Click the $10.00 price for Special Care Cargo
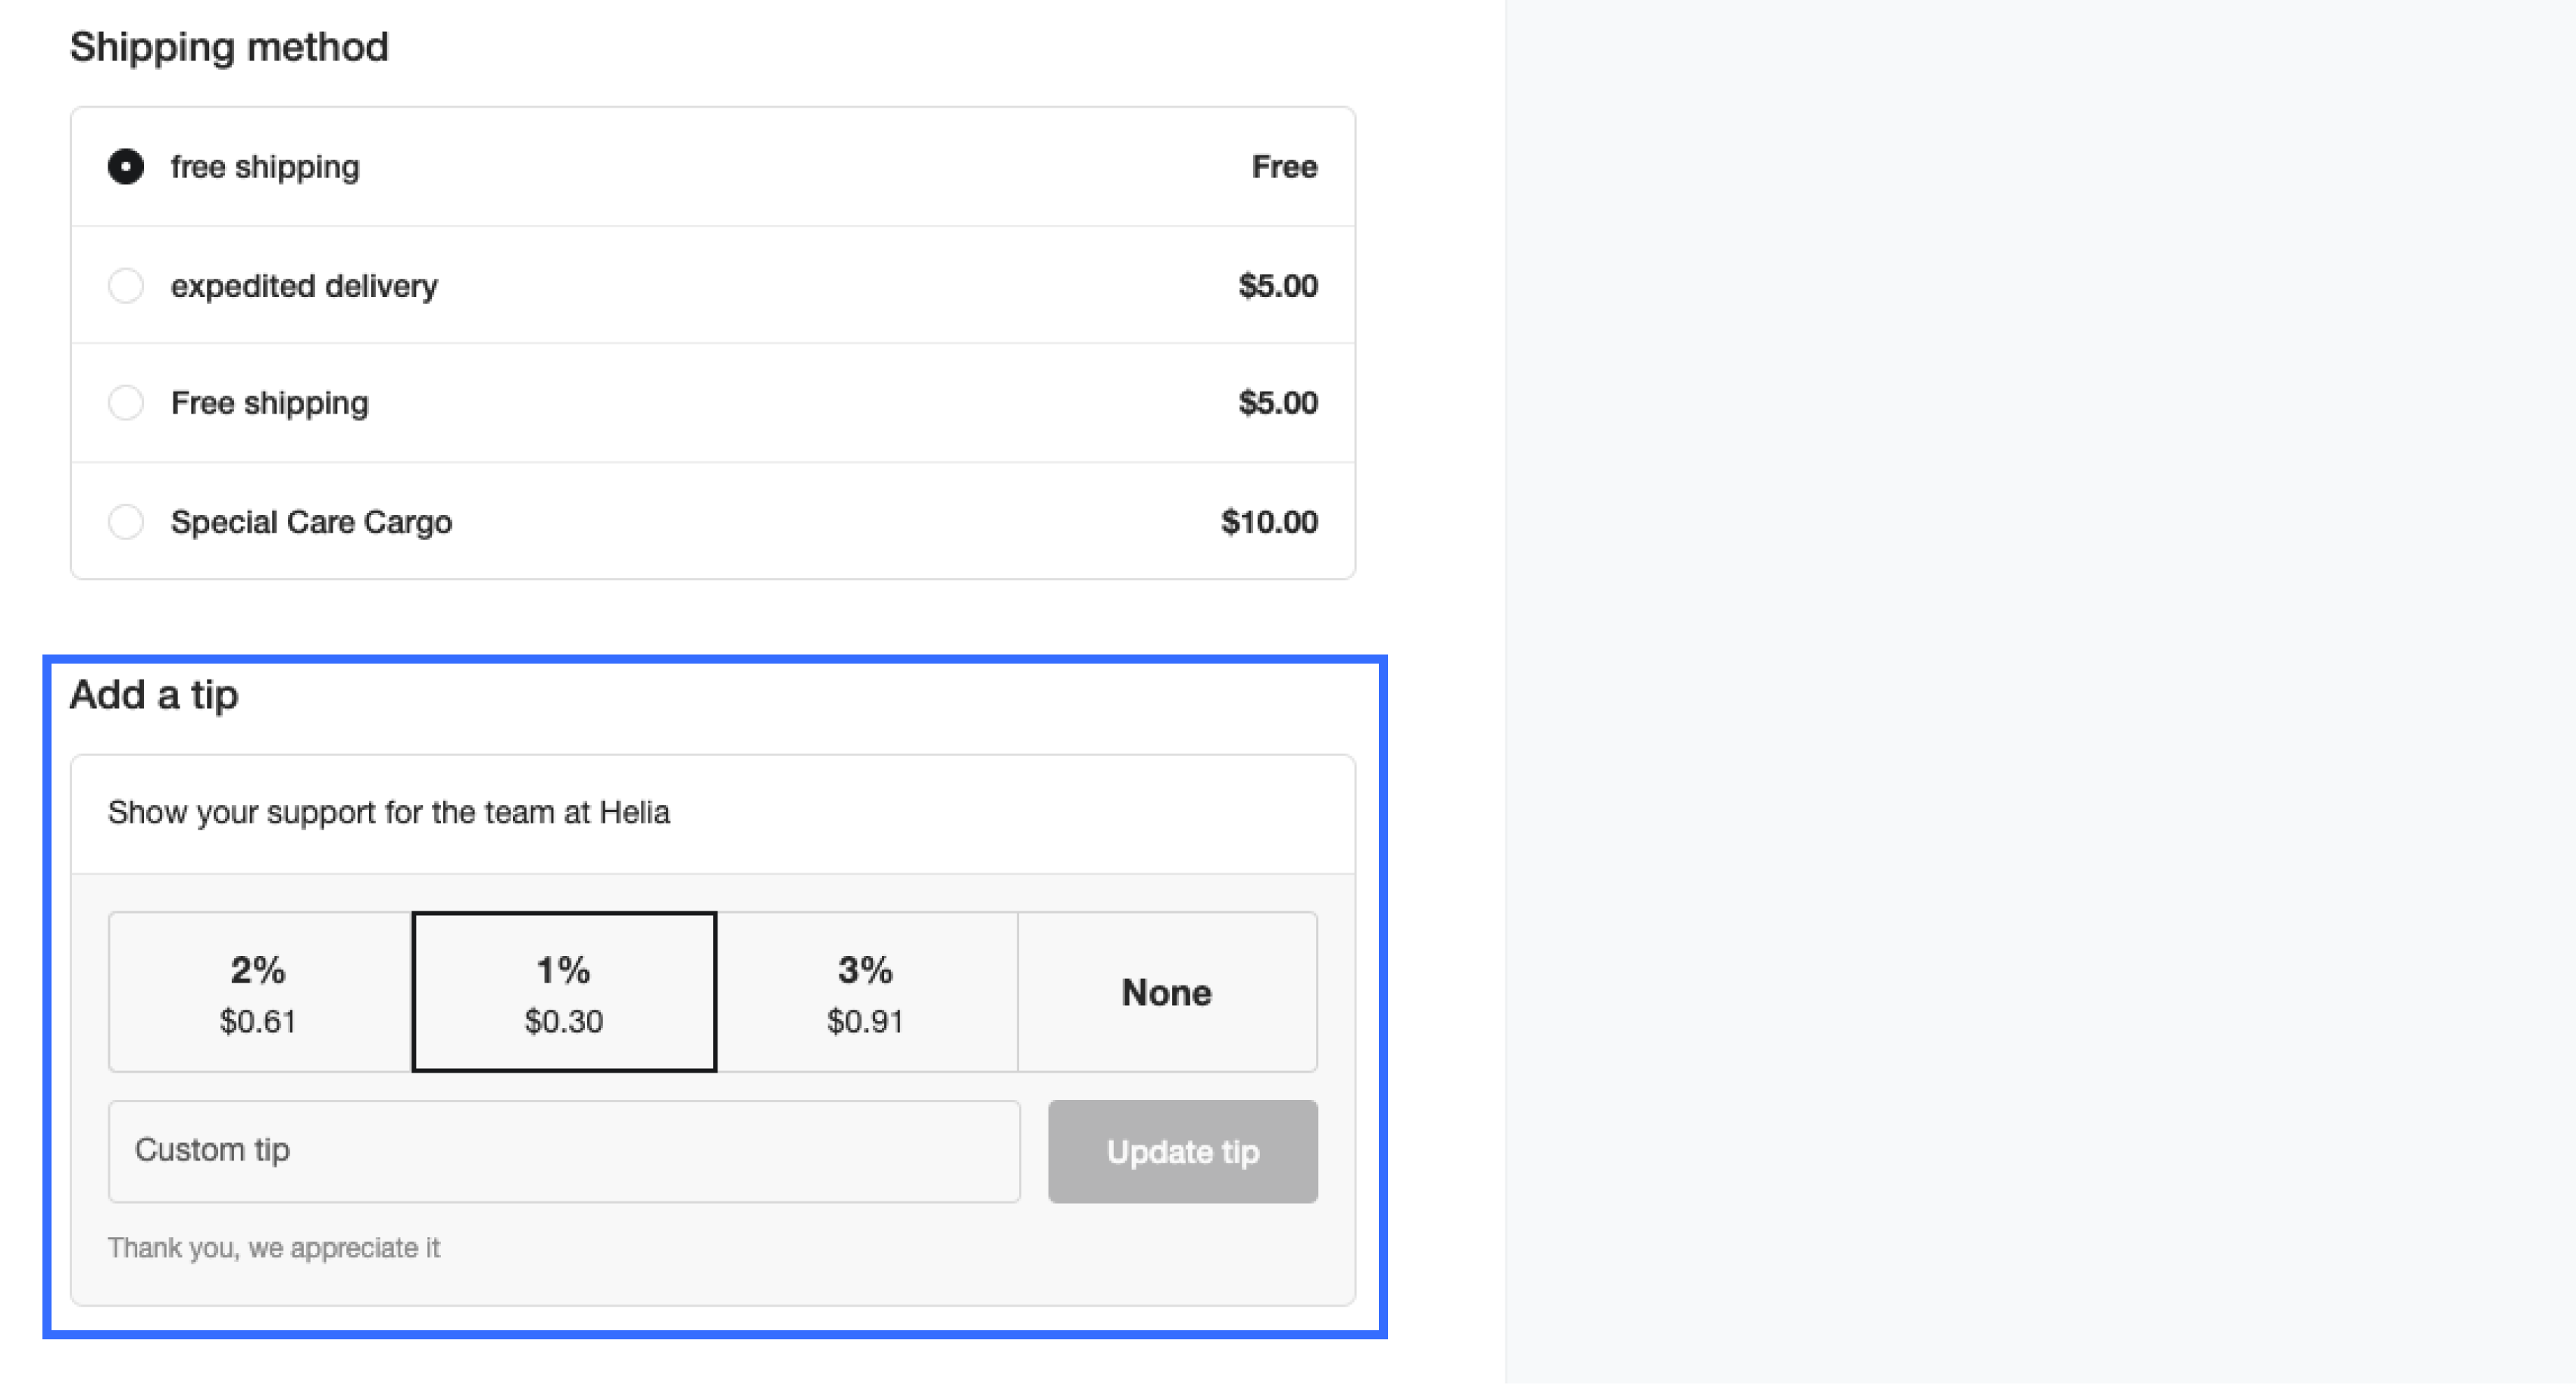Screen dimensions: 2576x1384 (x=1269, y=522)
